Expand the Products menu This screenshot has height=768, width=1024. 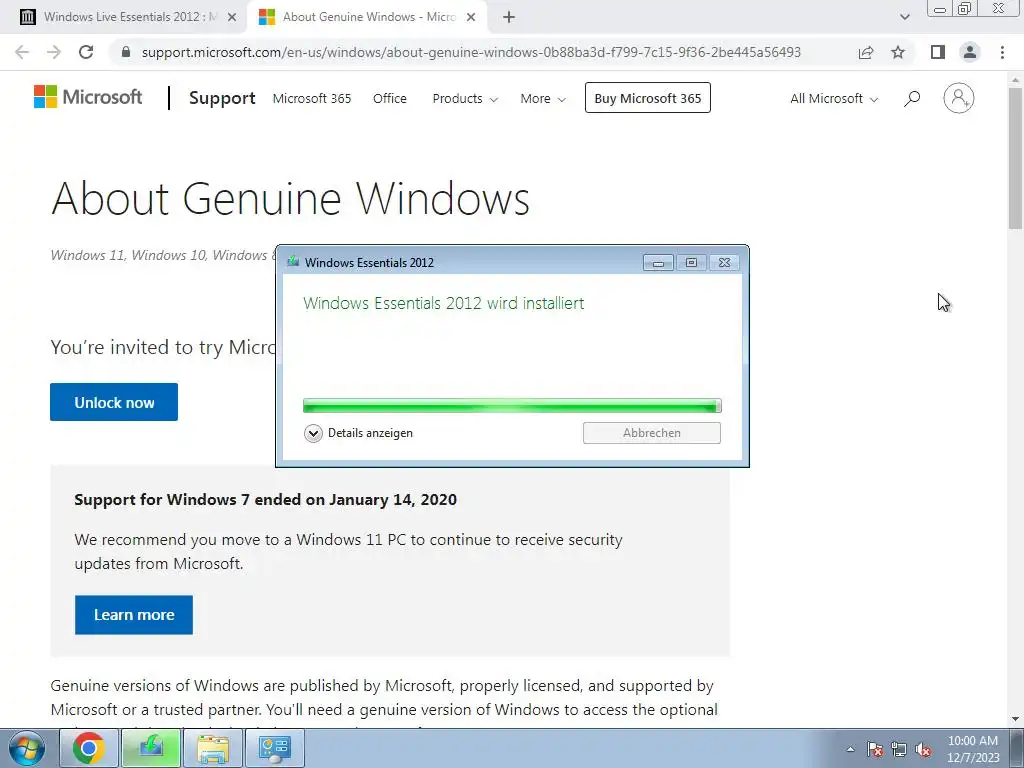click(x=465, y=99)
